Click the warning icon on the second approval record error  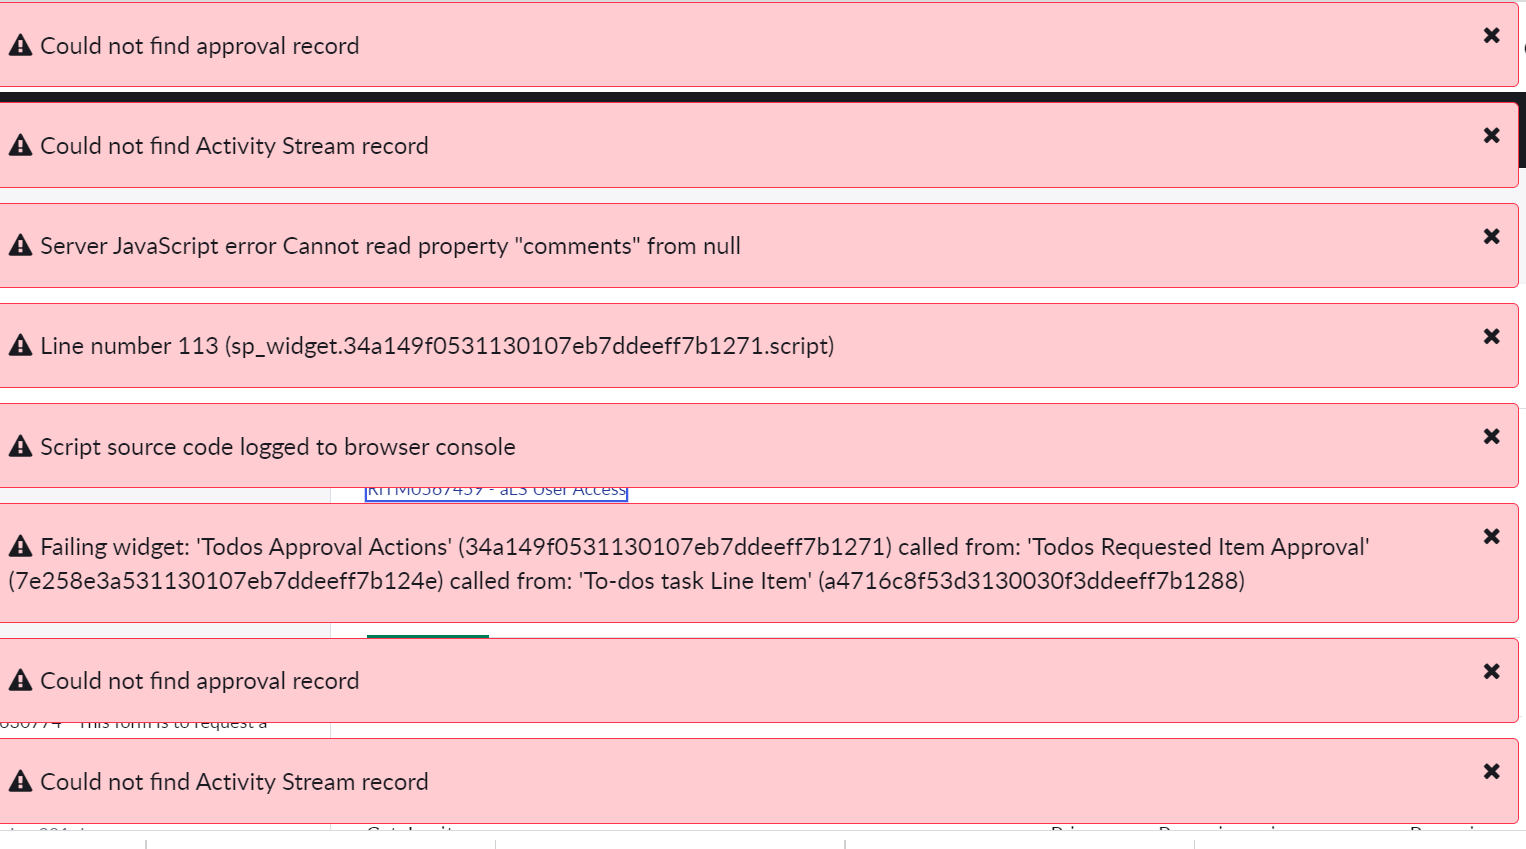(x=20, y=680)
